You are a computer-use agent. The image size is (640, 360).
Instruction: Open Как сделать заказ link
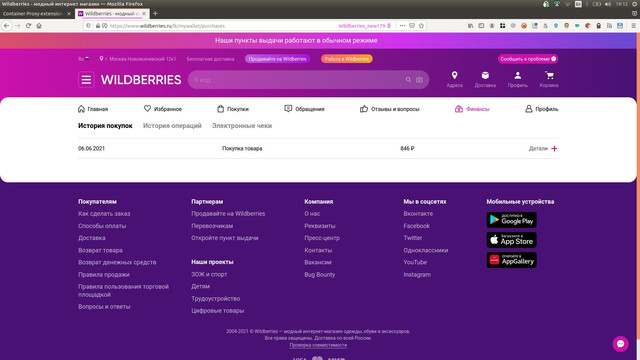click(104, 213)
